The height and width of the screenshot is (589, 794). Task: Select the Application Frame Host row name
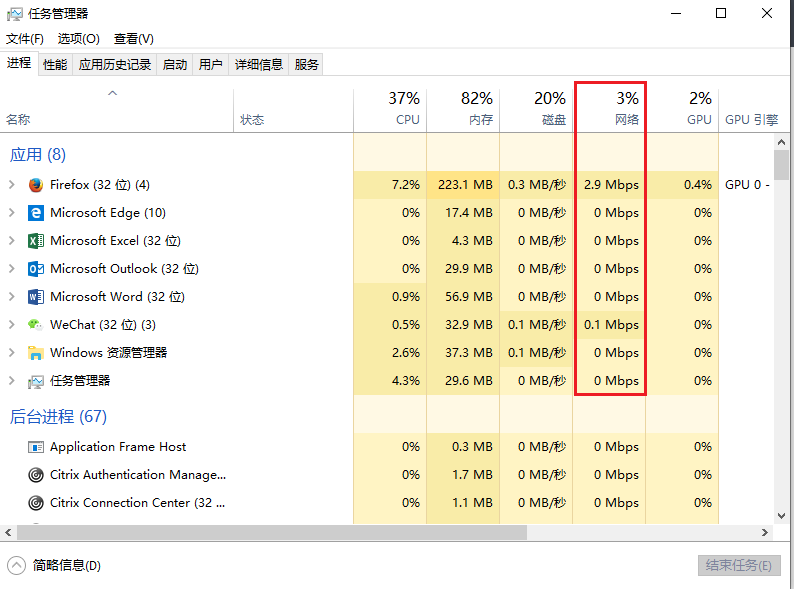118,447
